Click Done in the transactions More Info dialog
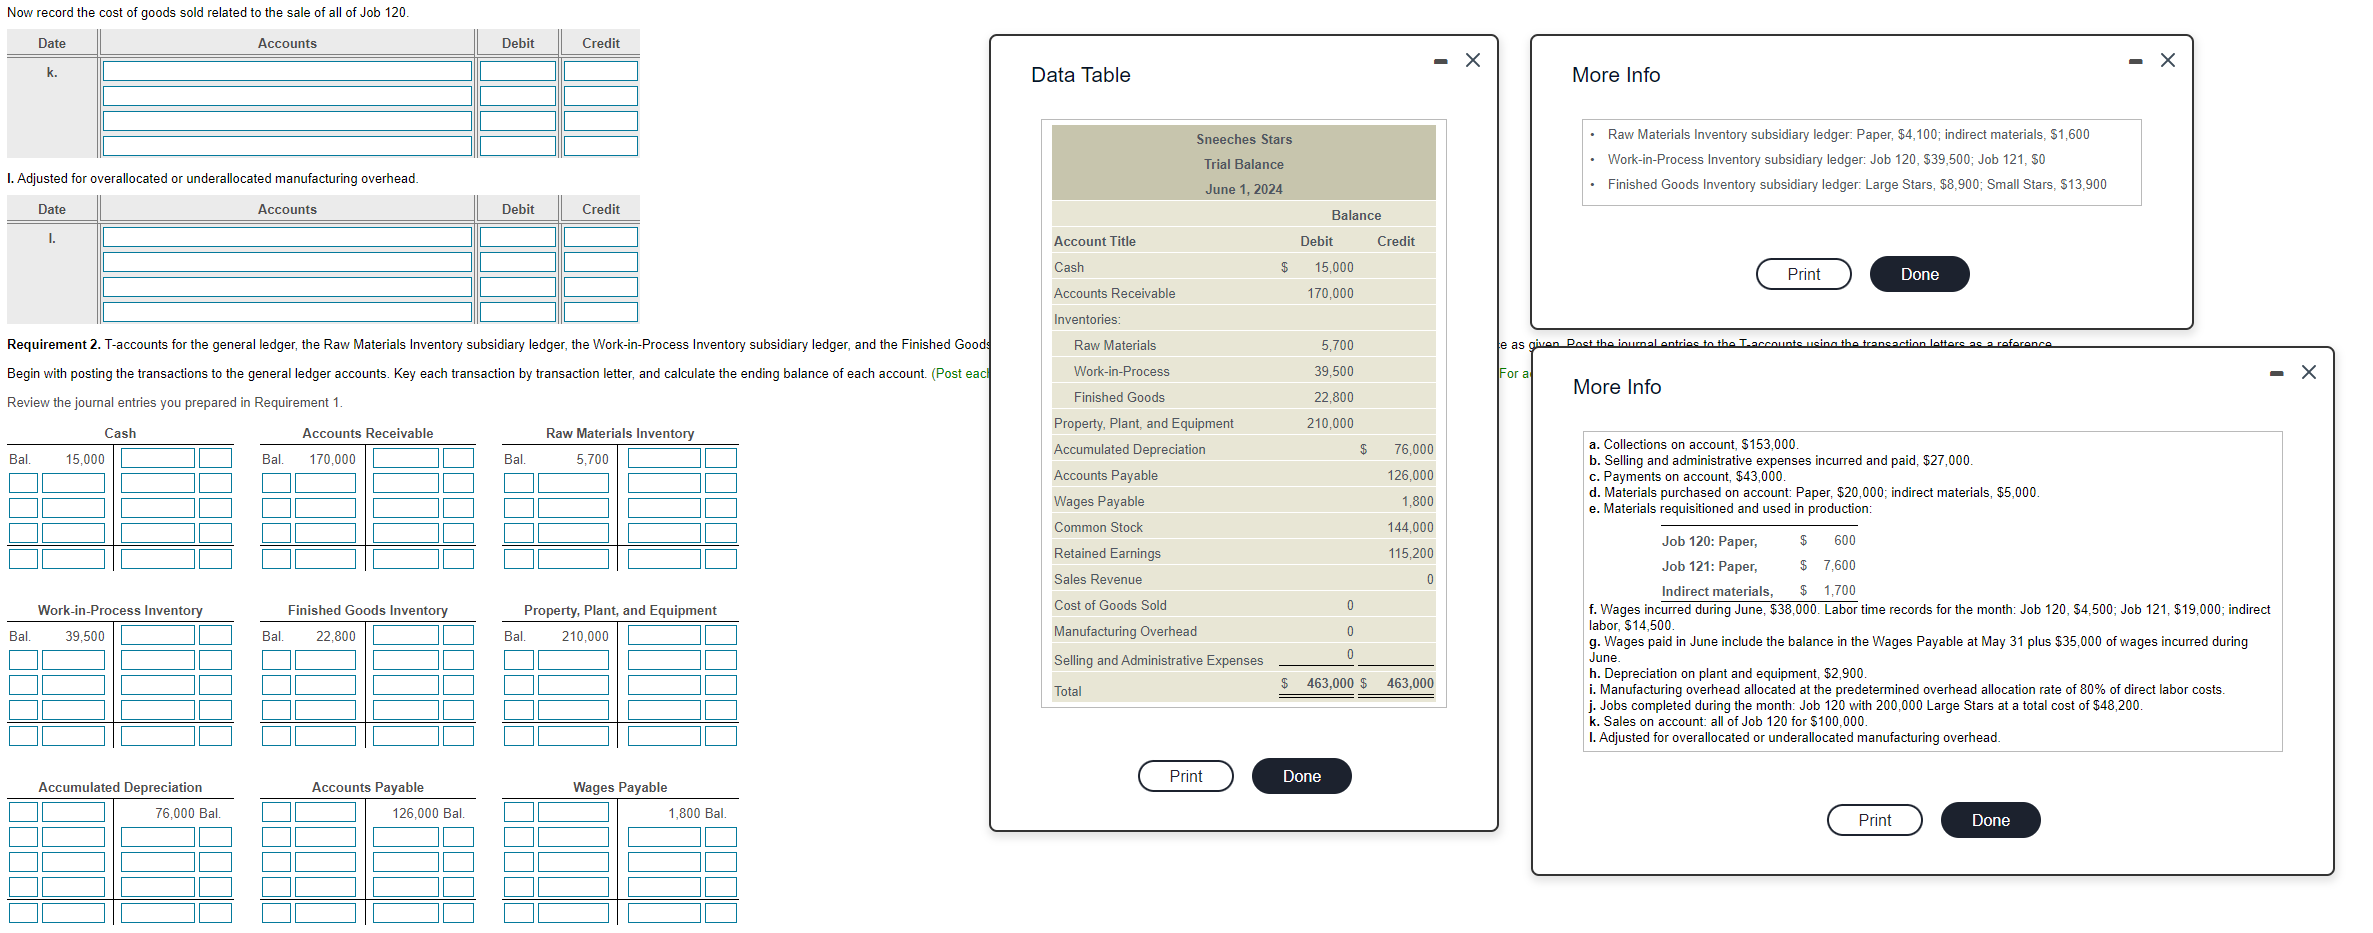 1991,820
